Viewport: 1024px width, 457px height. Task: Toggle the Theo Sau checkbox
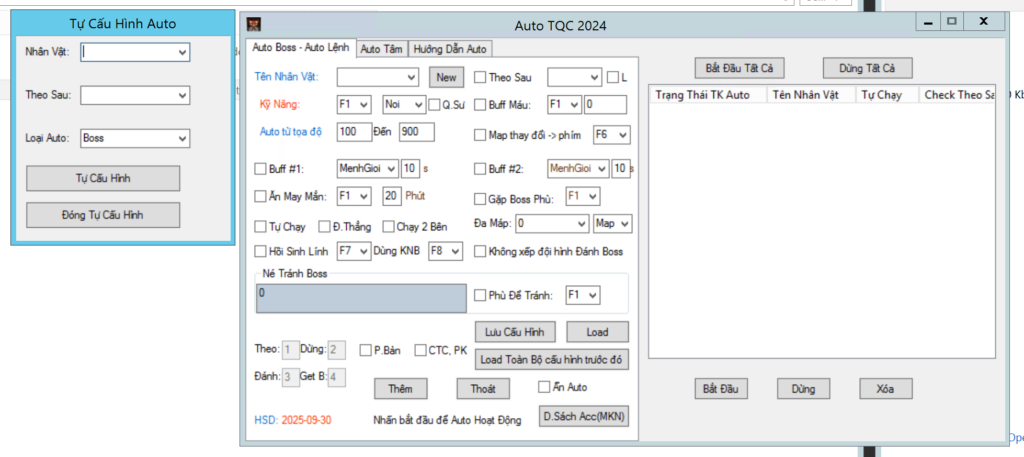(x=480, y=77)
